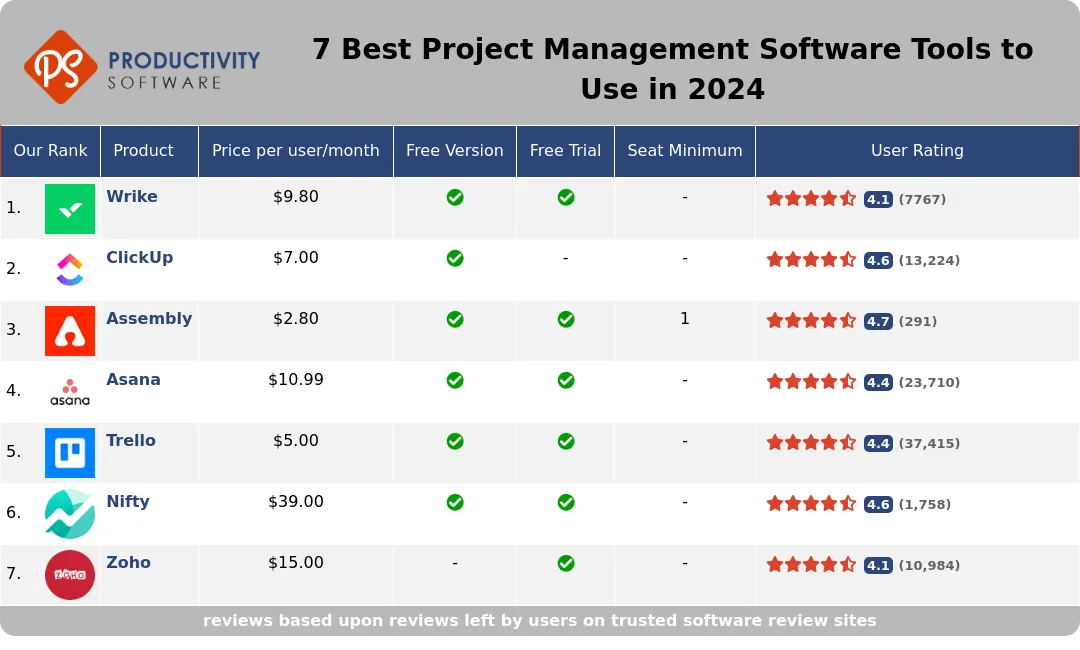Image resolution: width=1080 pixels, height=650 pixels.
Task: Click Wrike's Free Version checkmark
Action: tap(455, 198)
